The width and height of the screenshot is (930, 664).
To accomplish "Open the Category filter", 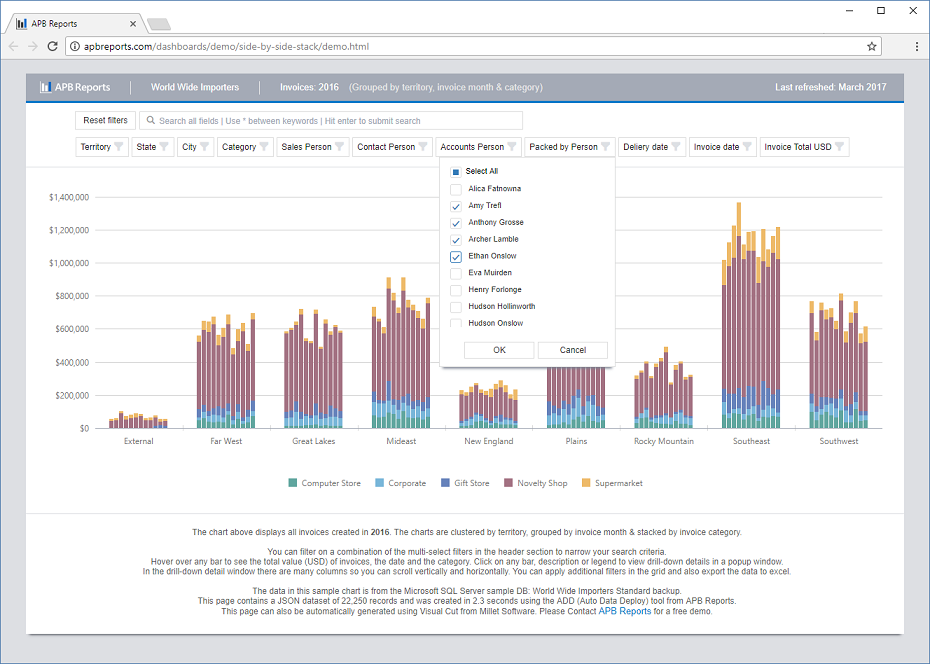I will [x=245, y=147].
